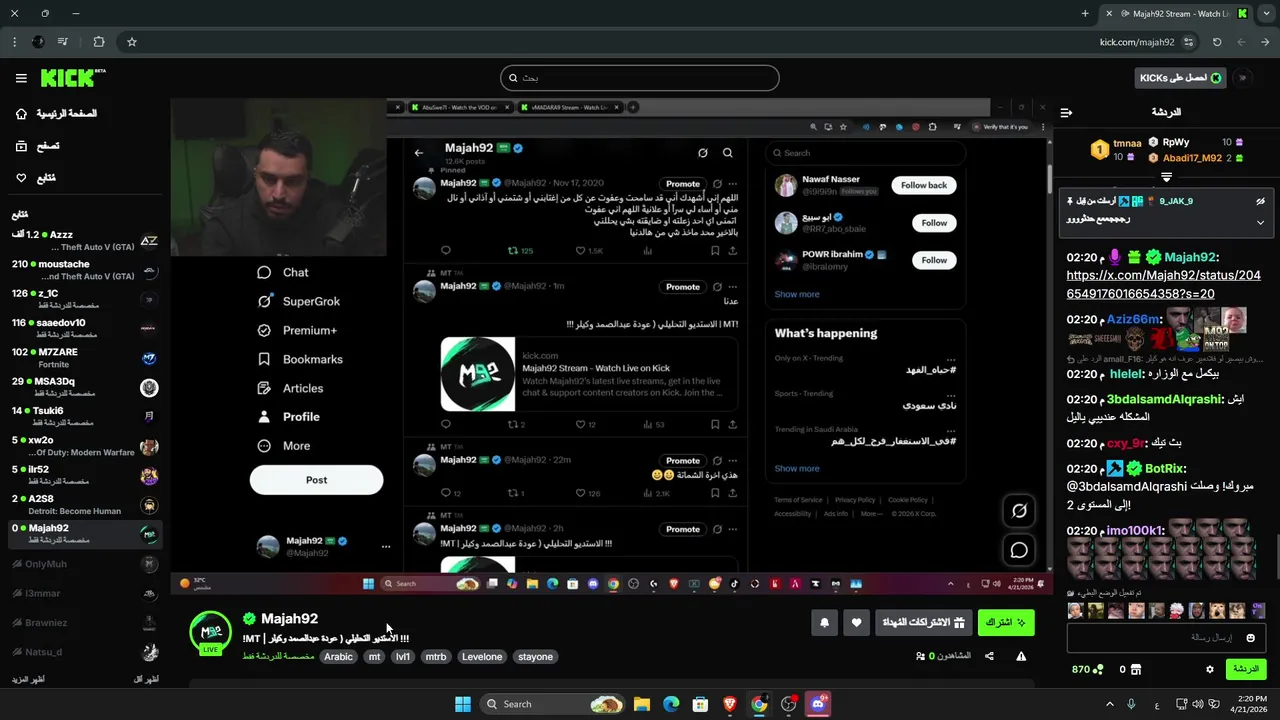
Task: Click the white Post button in the X sidebar
Action: coord(316,480)
